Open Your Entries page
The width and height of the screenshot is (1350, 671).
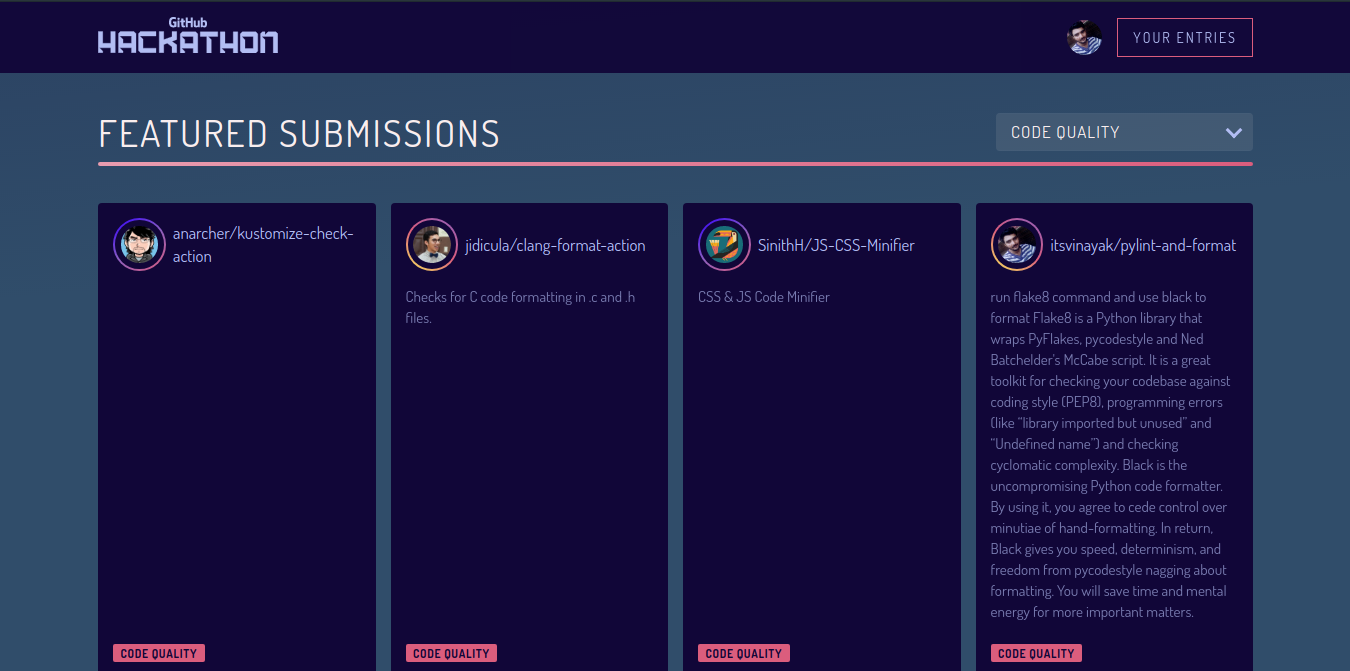pyautogui.click(x=1184, y=38)
